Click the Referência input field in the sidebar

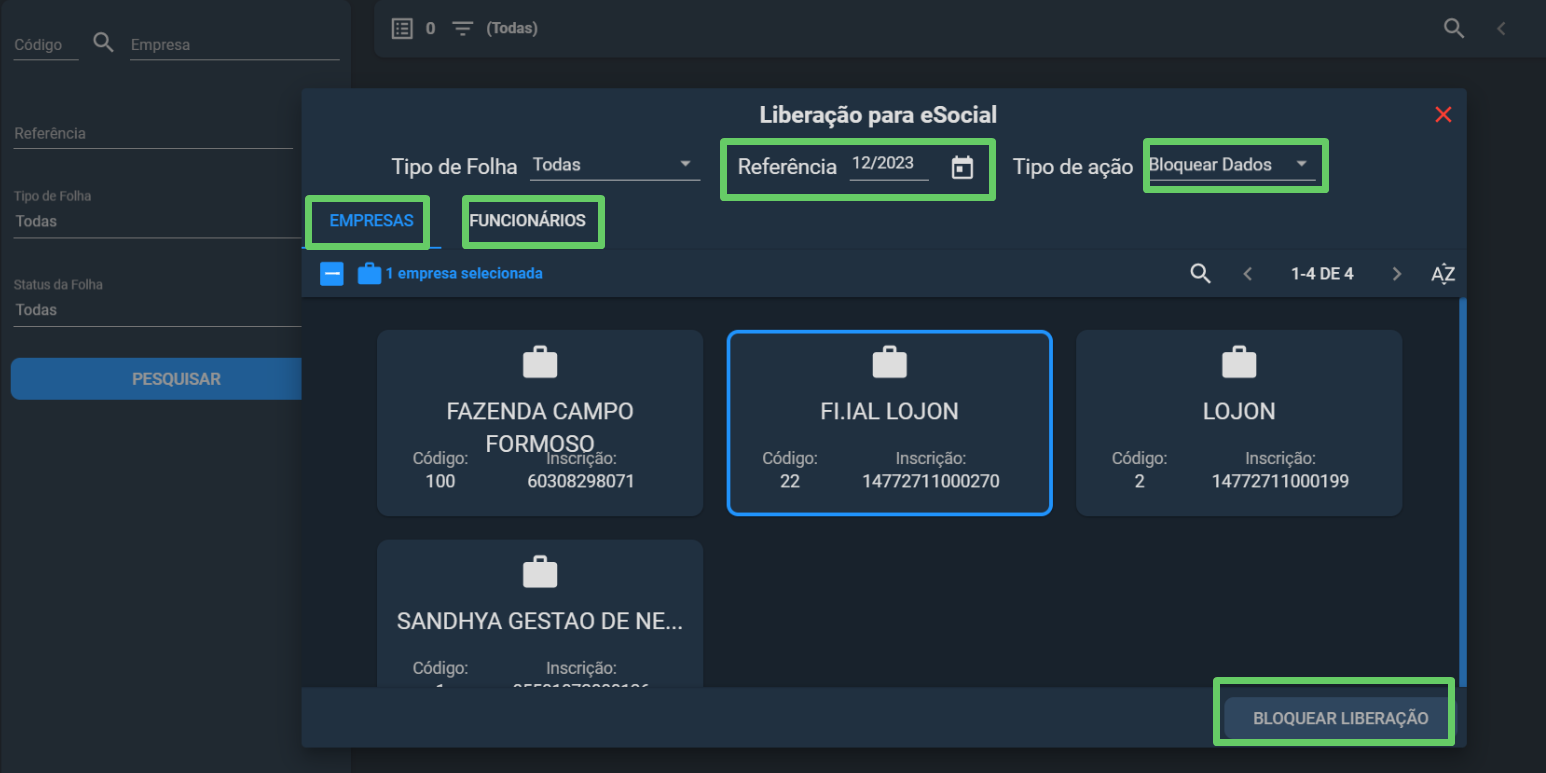tap(153, 133)
